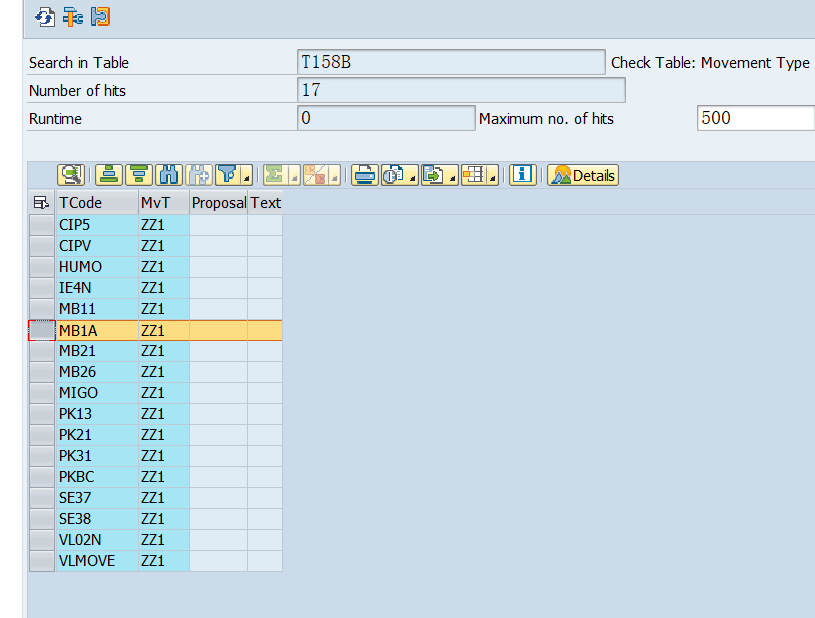Click the select-all button on column header
Viewport: 815px width, 618px height.
pyautogui.click(x=40, y=201)
